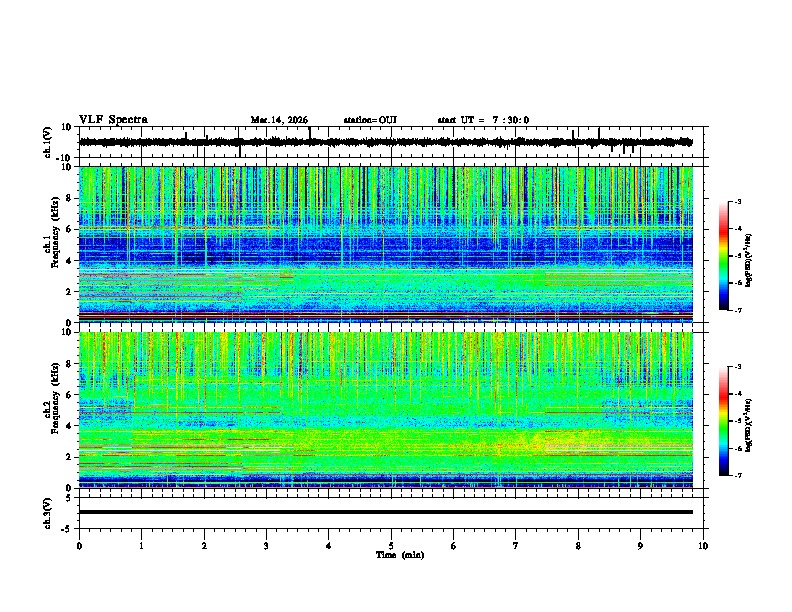Click the ch.1 spectrogram panel

(386, 244)
